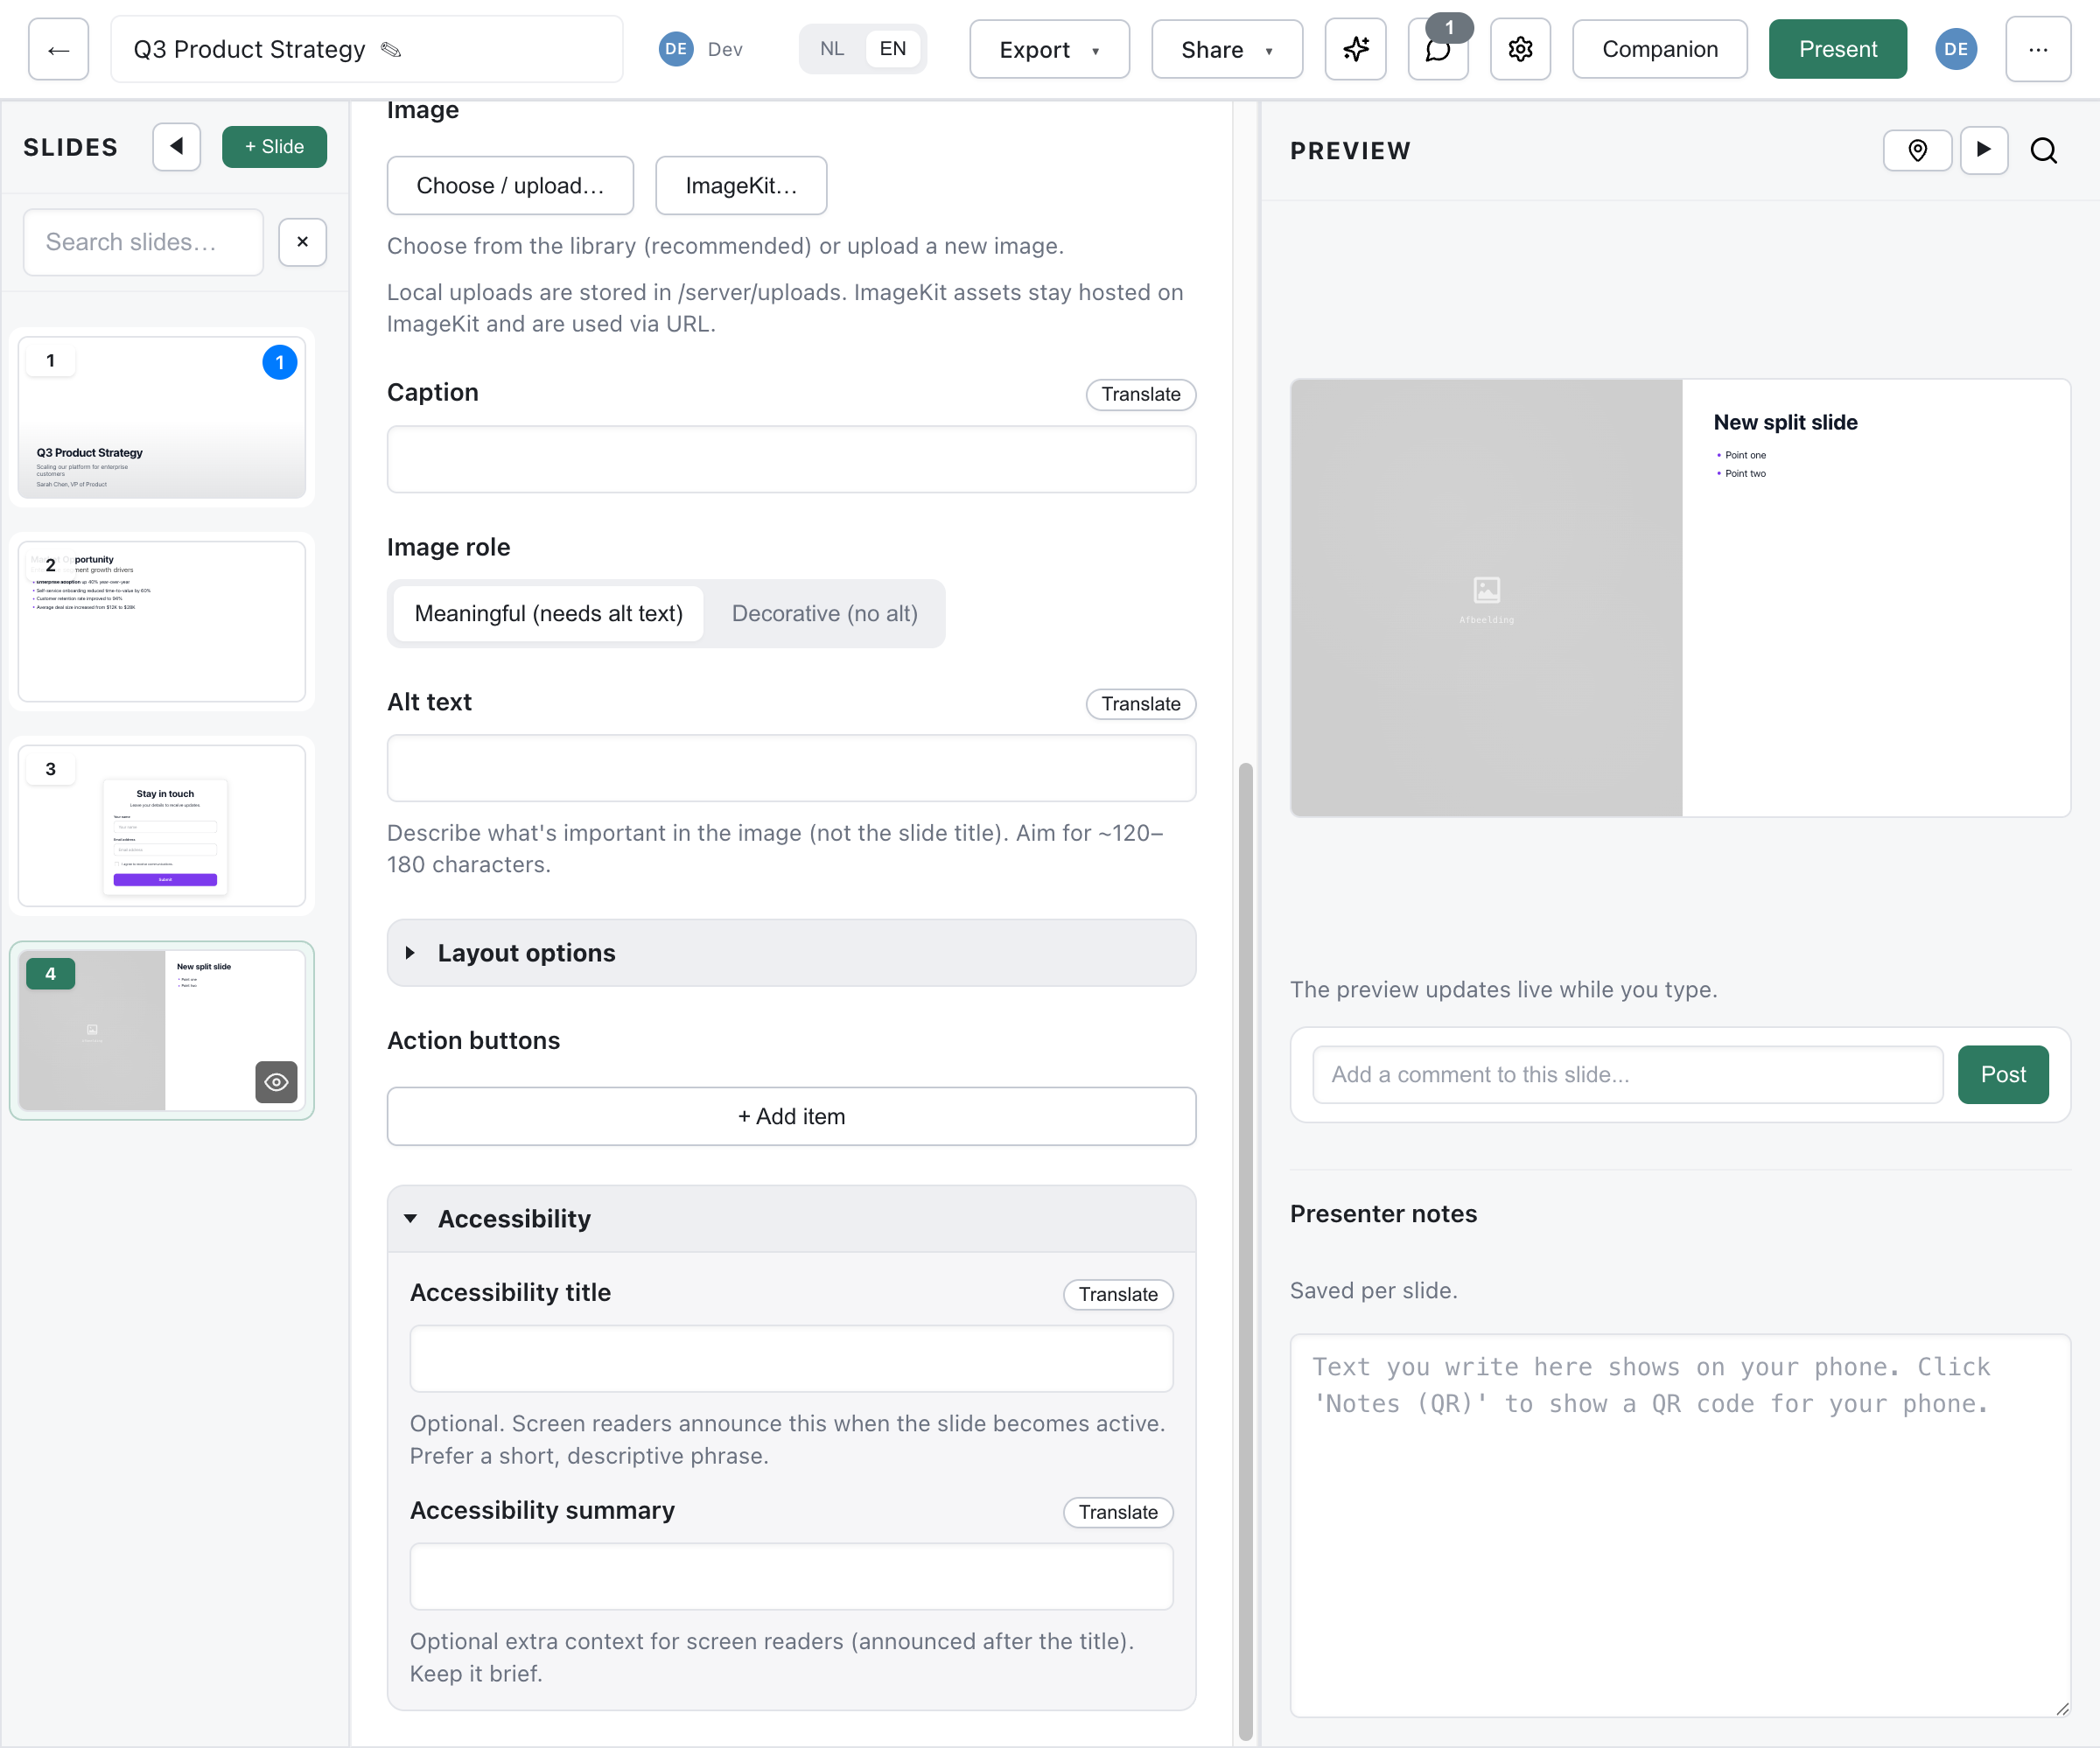Click the Q3 Product Strategy title field

366,49
